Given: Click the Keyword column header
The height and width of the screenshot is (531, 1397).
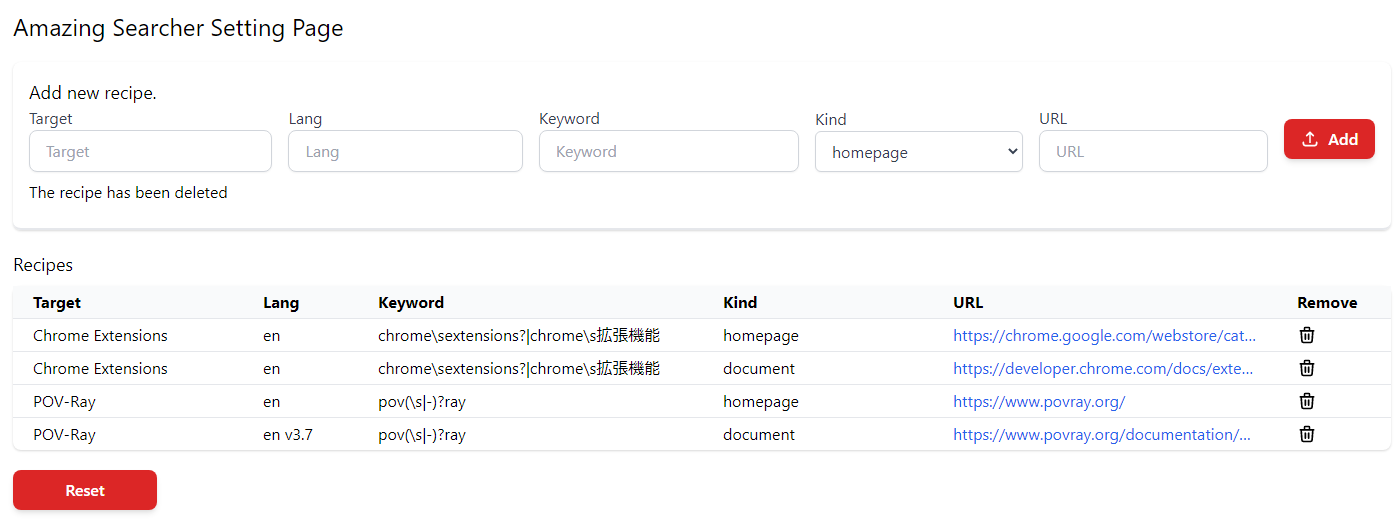Looking at the screenshot, I should point(411,303).
